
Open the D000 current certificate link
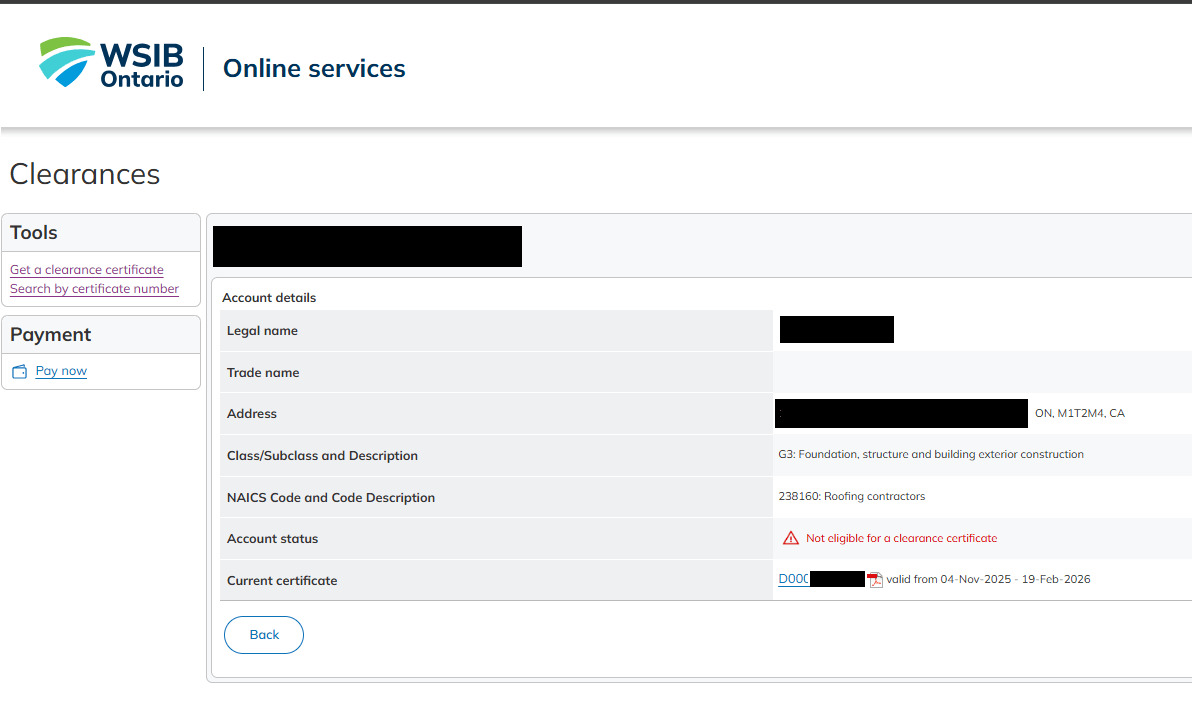click(793, 579)
